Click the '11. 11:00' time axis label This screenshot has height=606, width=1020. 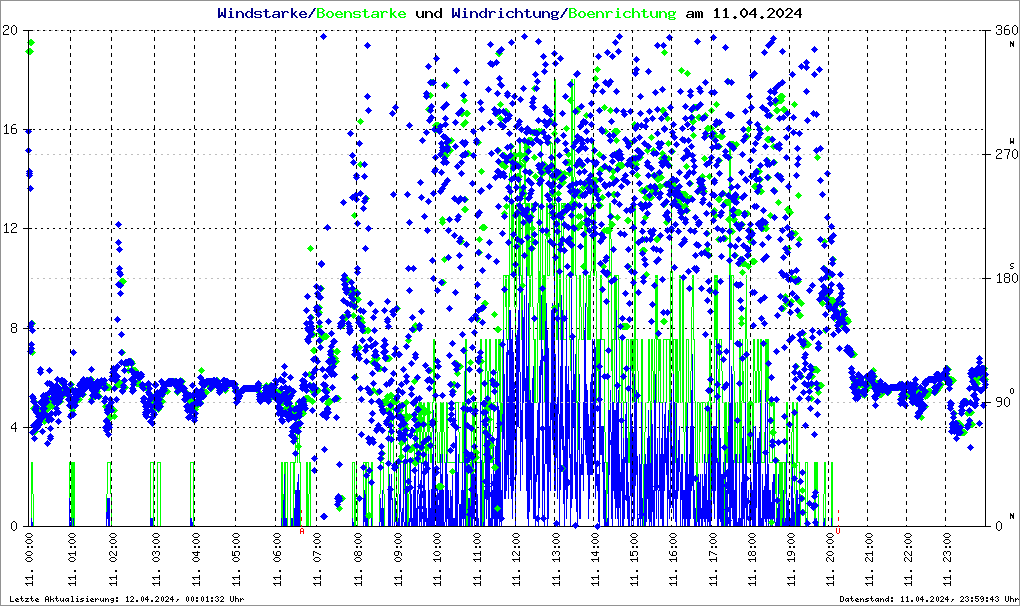[477, 560]
